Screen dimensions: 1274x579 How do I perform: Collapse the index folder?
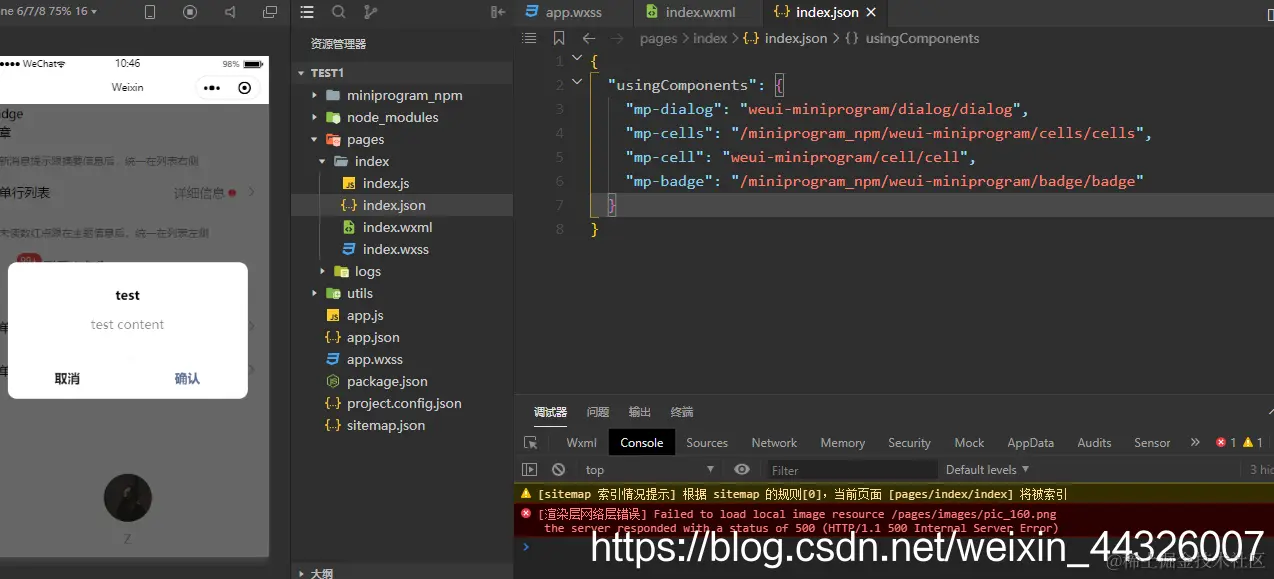pos(322,161)
